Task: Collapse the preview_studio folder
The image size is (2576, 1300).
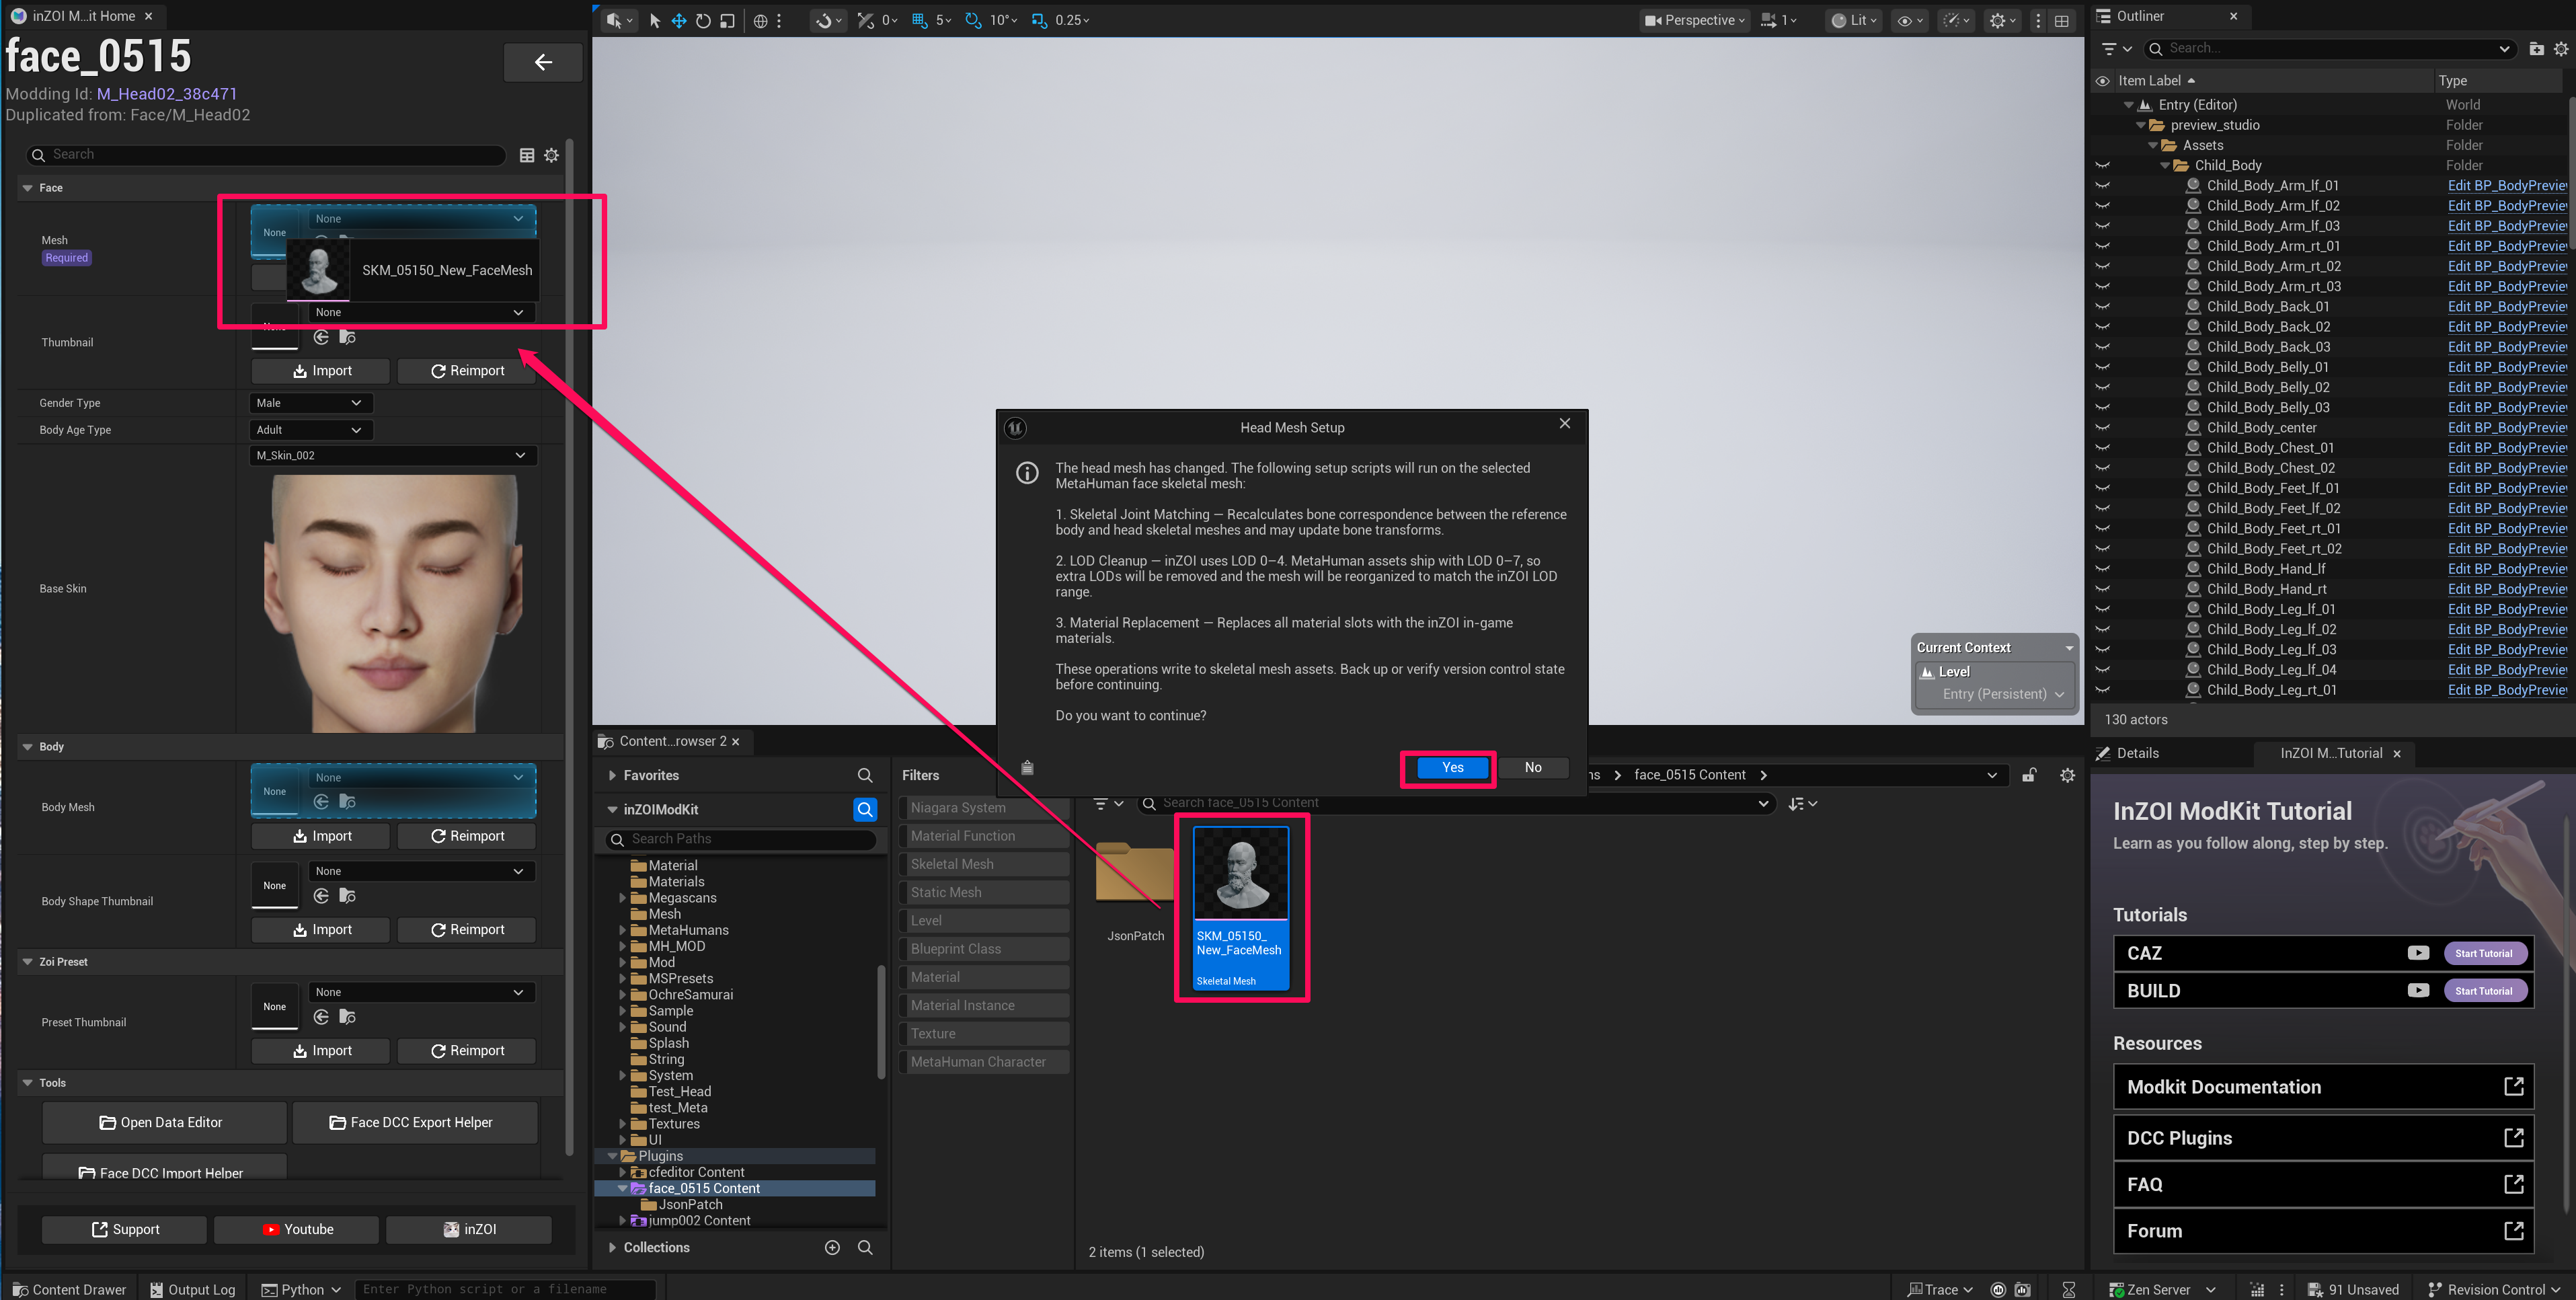Action: [2140, 125]
